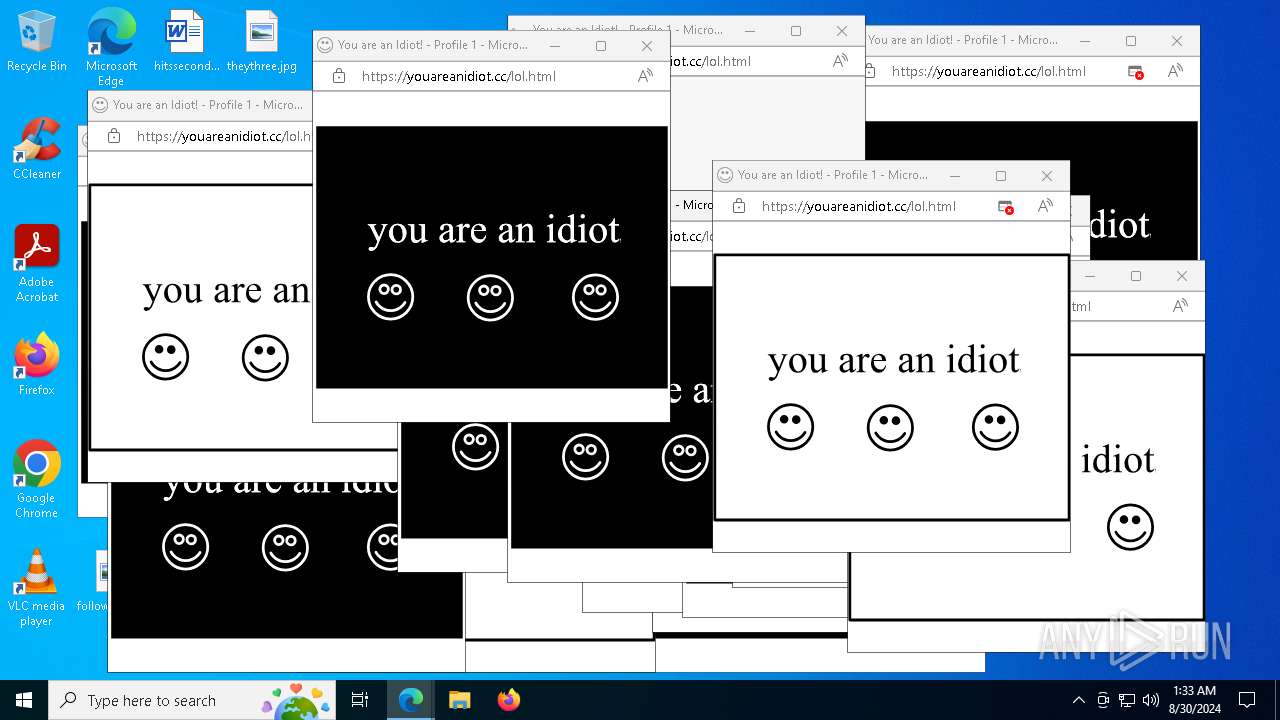Close the top-left black idiot window

(647, 46)
